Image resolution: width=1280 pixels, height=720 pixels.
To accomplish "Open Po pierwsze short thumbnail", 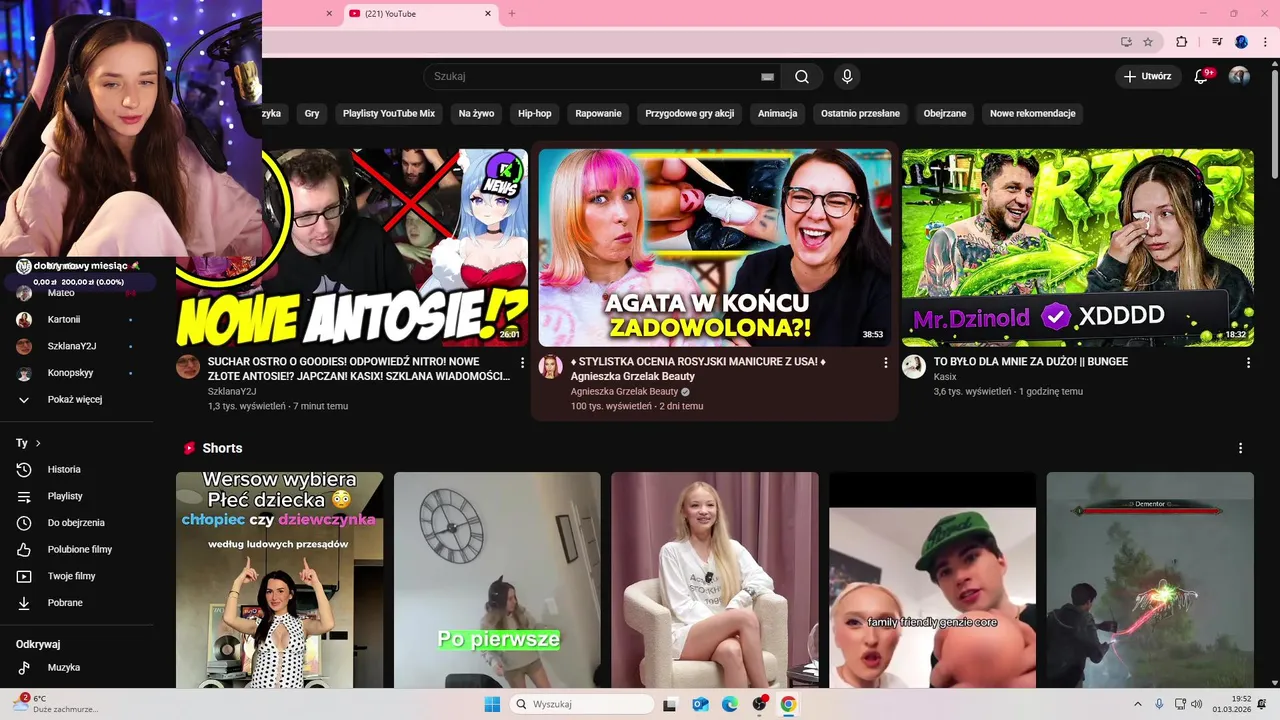I will click(x=497, y=580).
